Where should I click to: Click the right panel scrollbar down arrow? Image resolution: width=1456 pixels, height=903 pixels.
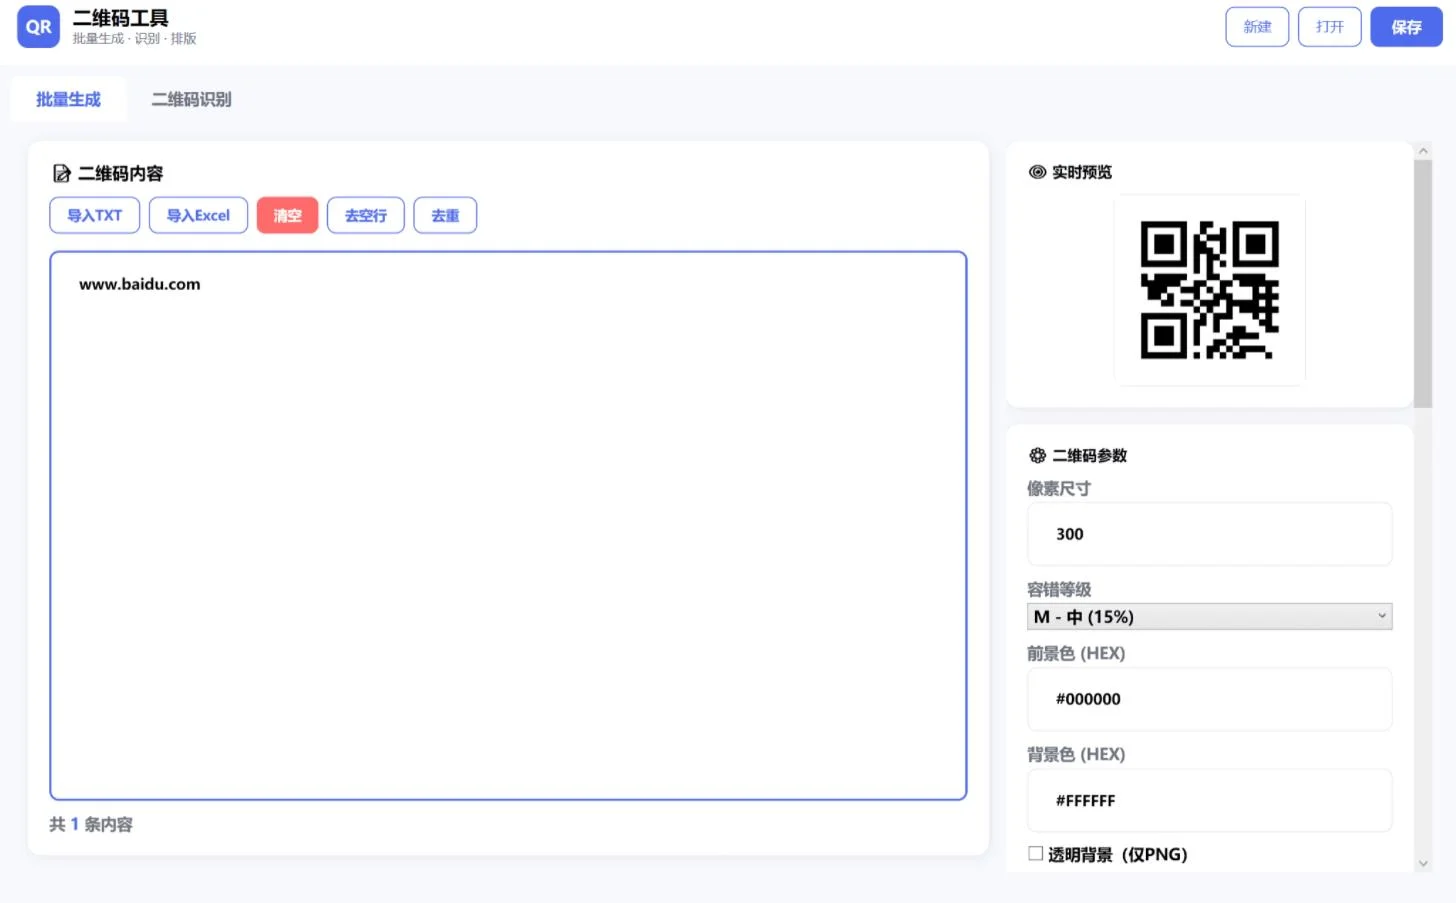(x=1423, y=864)
